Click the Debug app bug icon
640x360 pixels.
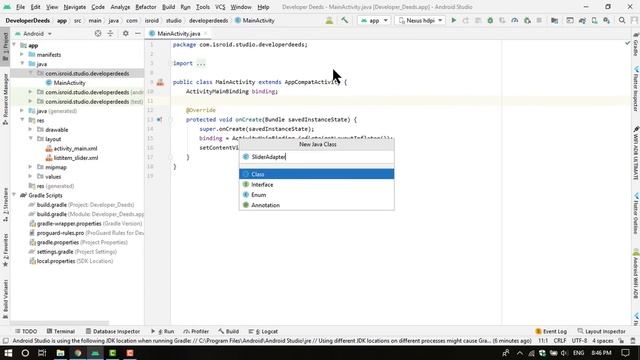[x=490, y=20]
